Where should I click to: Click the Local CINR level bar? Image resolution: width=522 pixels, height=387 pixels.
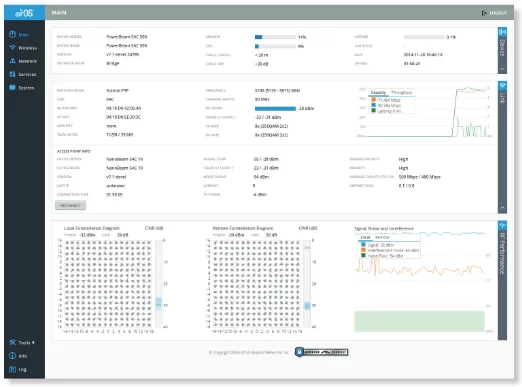[159, 284]
